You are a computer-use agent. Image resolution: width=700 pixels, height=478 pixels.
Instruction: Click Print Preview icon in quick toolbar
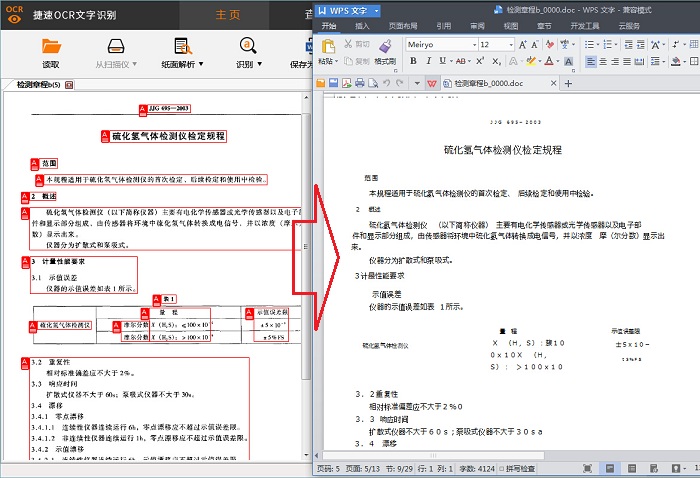click(373, 83)
